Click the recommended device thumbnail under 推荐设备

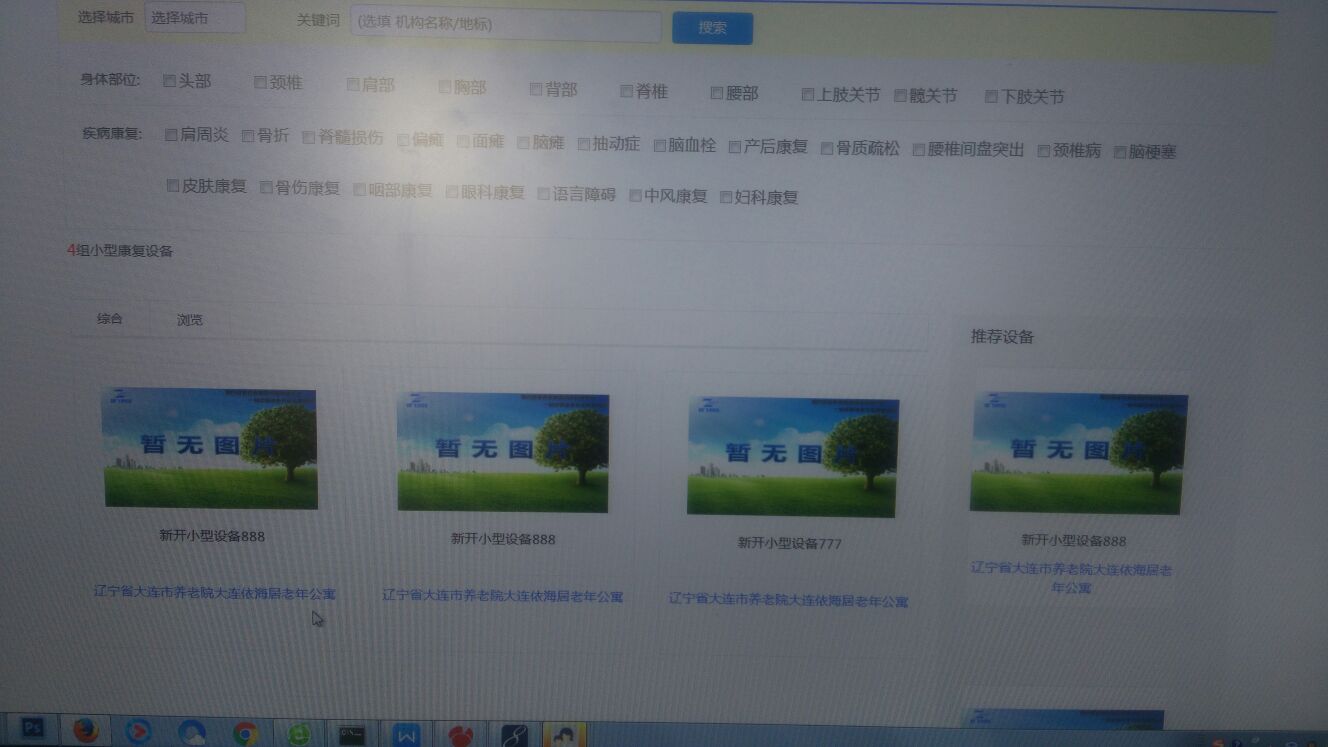tap(1078, 453)
